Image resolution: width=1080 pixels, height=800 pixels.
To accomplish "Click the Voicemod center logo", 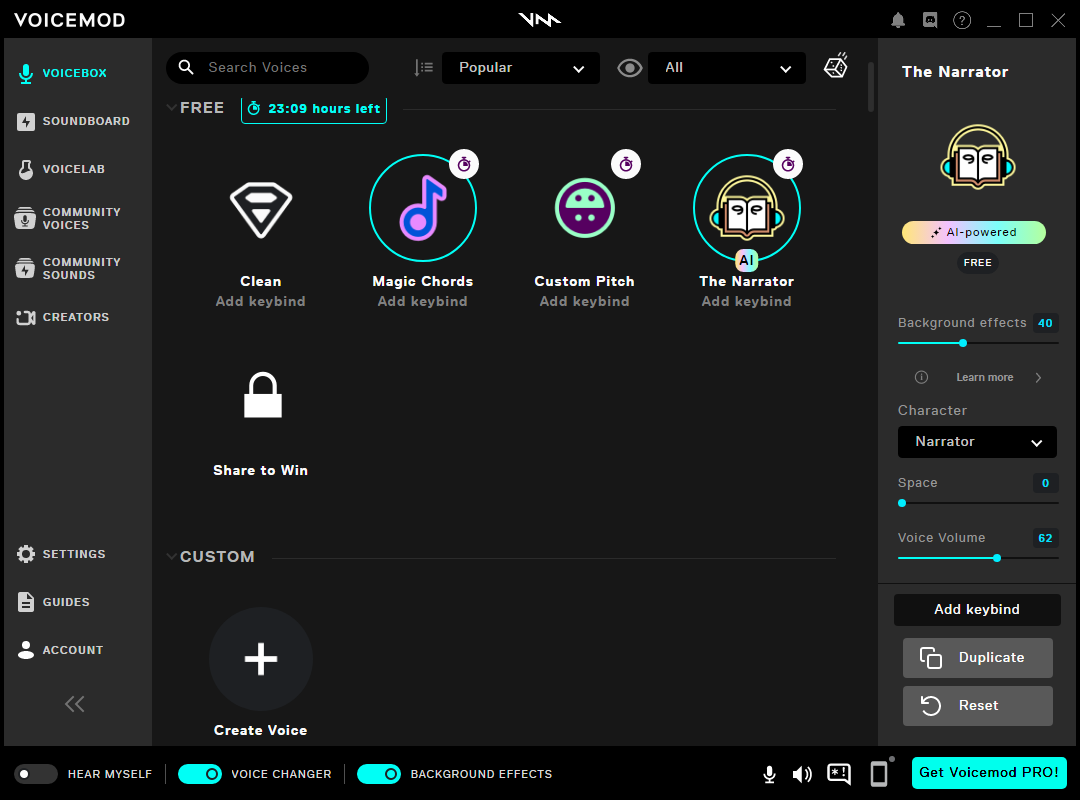I will click(x=539, y=20).
